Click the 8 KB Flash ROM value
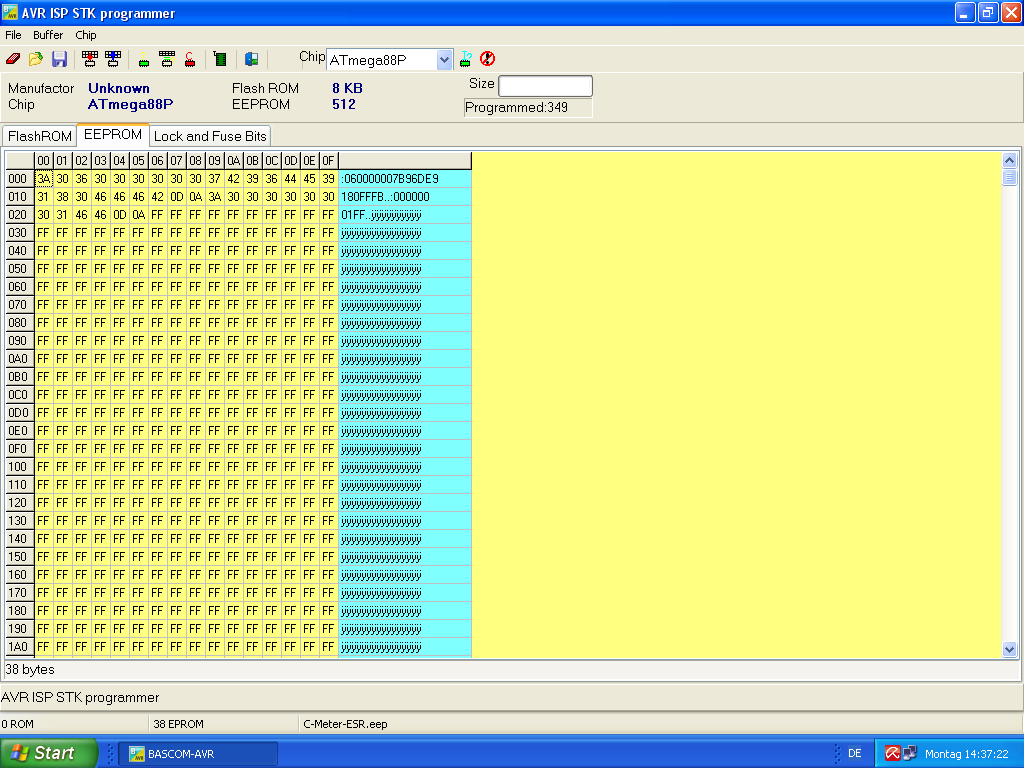Screen dimensions: 1024x768 click(x=347, y=88)
